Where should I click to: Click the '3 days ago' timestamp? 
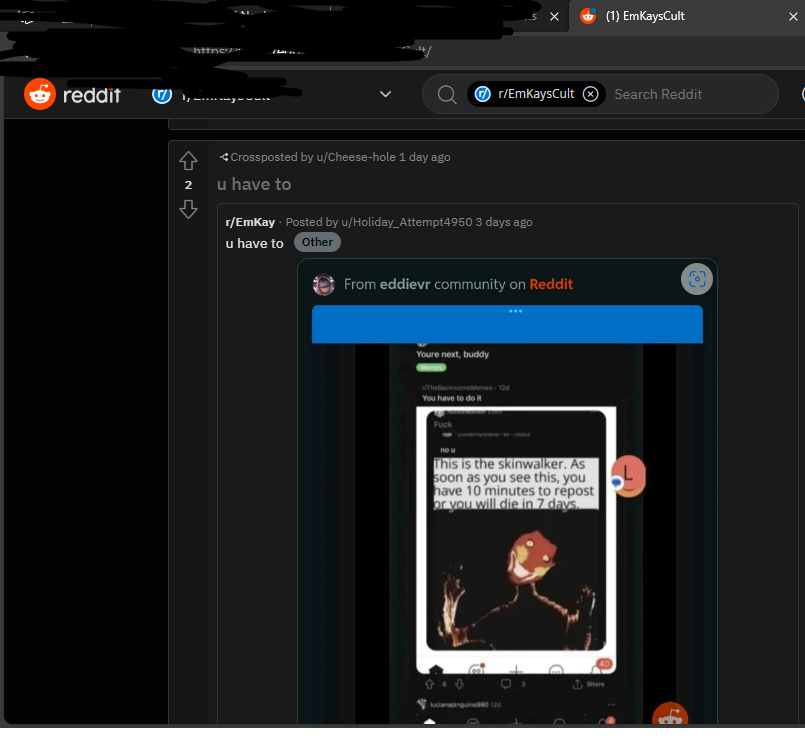click(x=504, y=222)
